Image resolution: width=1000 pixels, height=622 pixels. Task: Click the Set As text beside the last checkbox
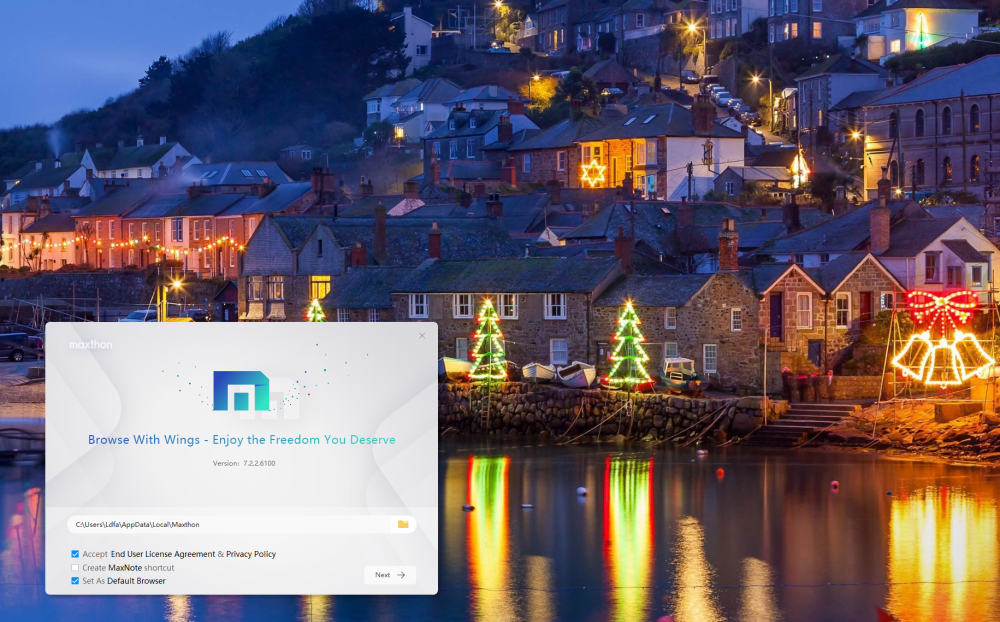tap(93, 581)
